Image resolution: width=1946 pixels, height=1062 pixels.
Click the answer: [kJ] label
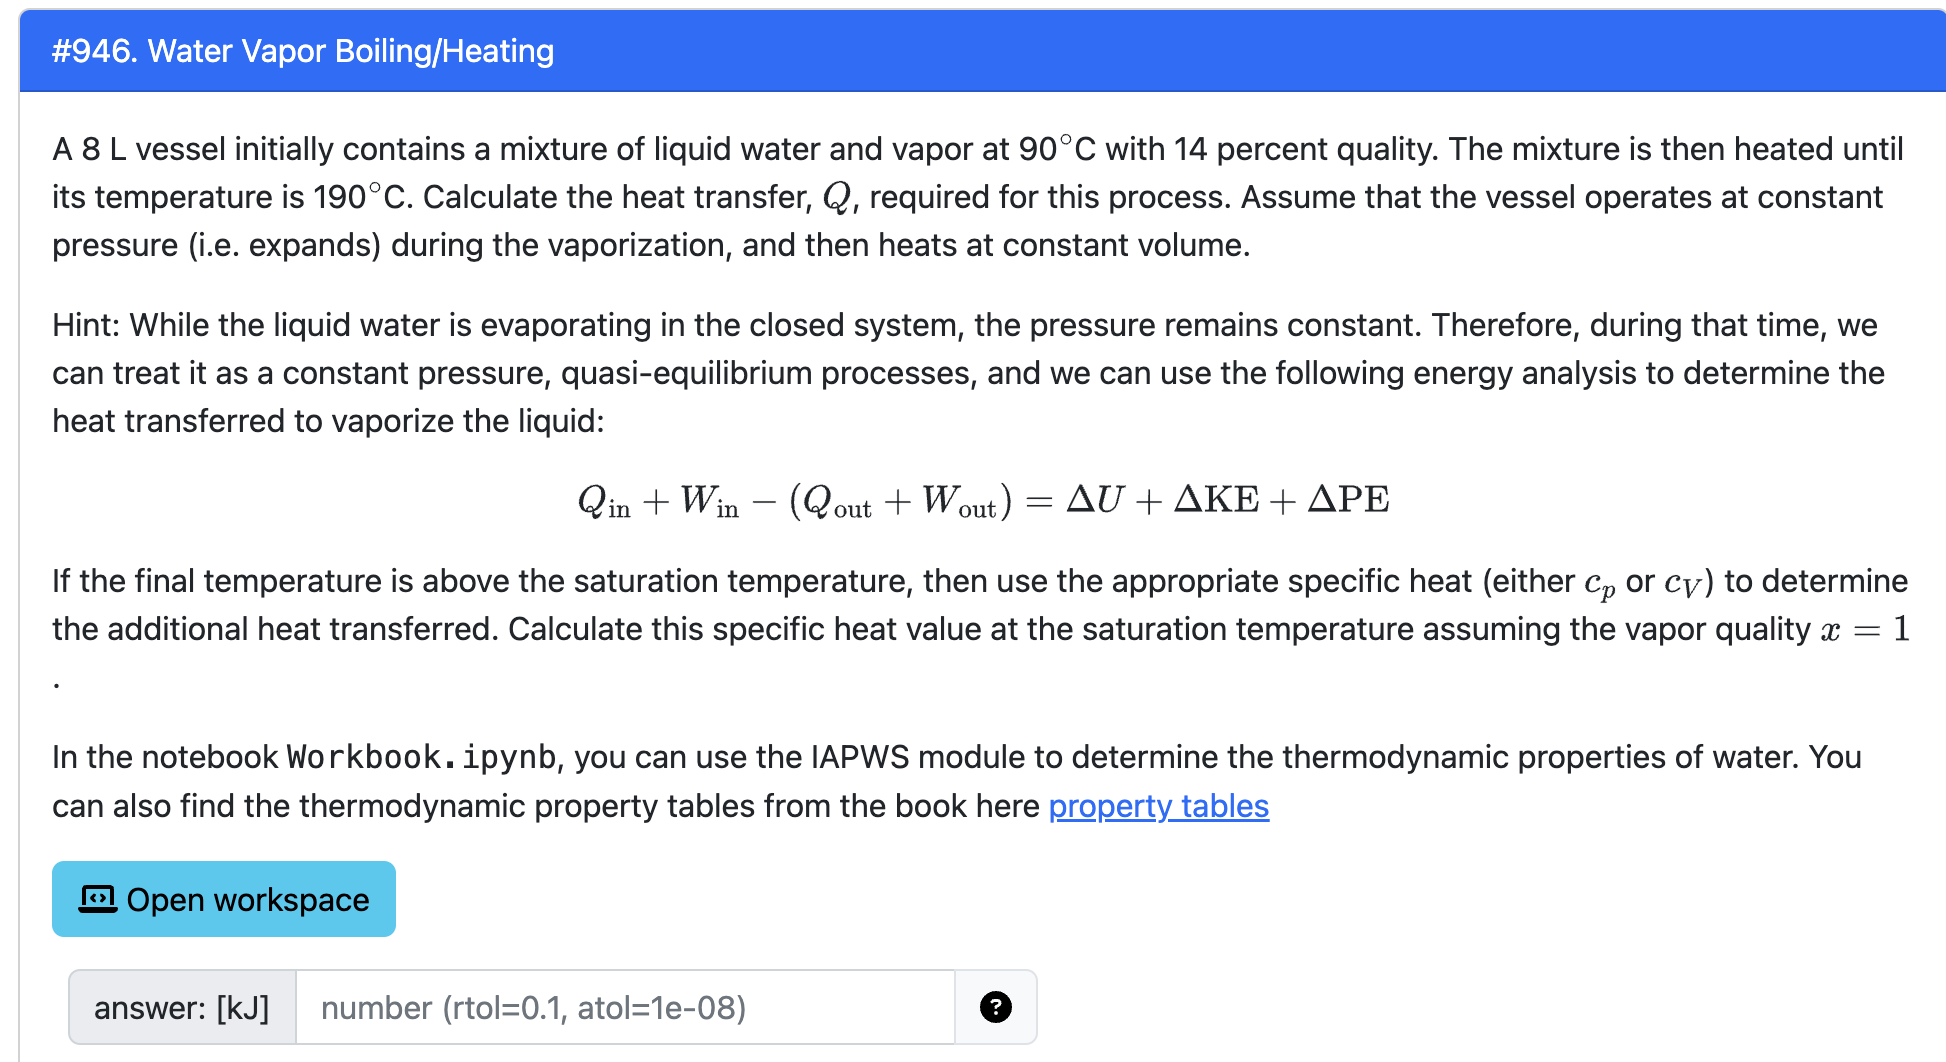click(181, 1007)
